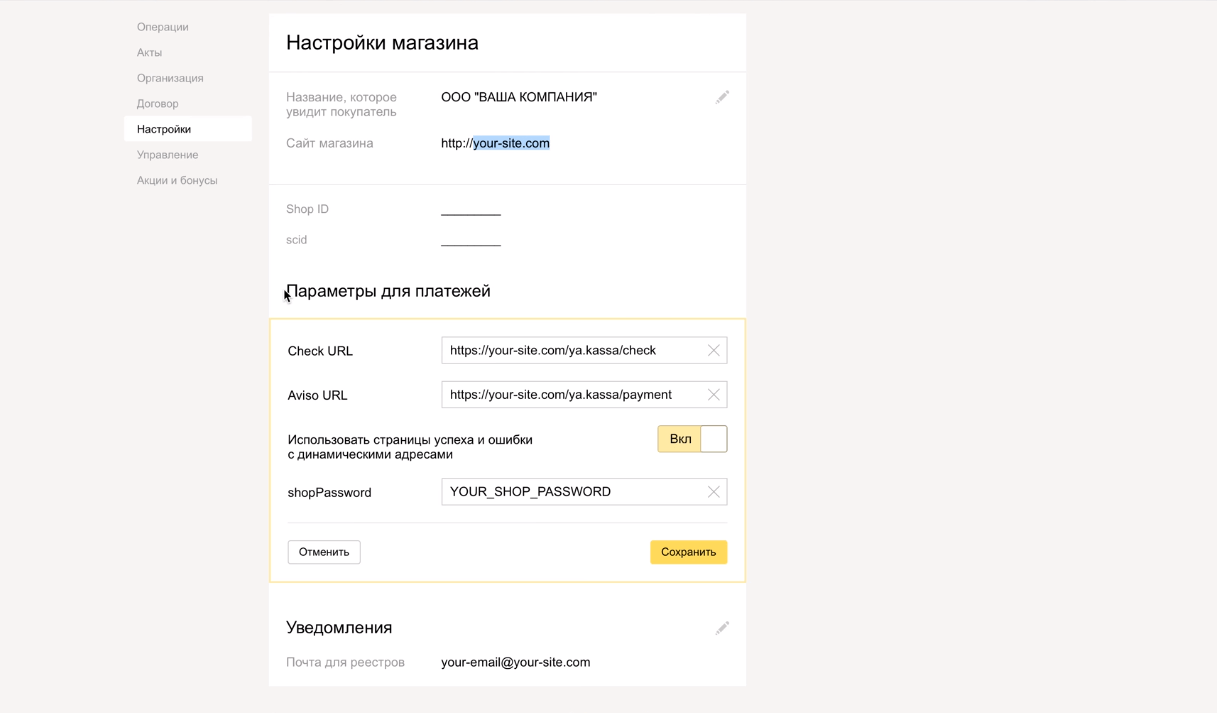The height and width of the screenshot is (713, 1217).
Task: Focus the Aviso URL input field
Action: click(x=570, y=395)
